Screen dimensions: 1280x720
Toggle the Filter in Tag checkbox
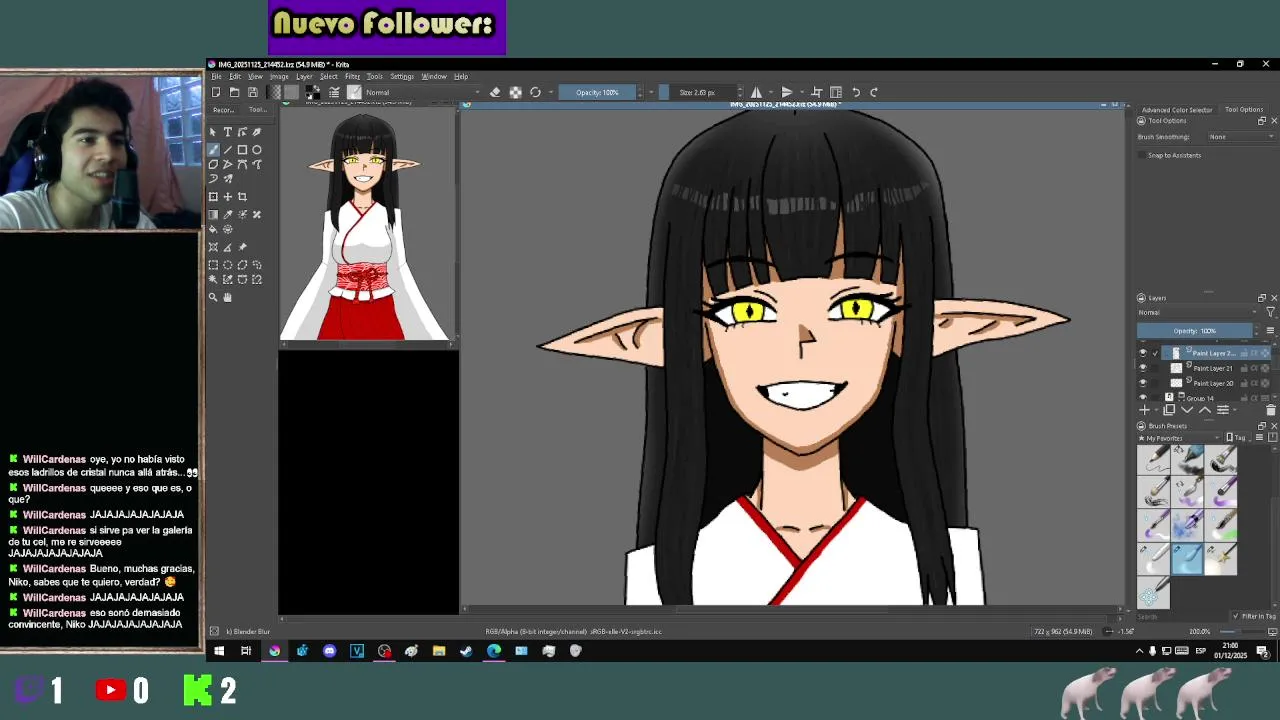point(1236,616)
